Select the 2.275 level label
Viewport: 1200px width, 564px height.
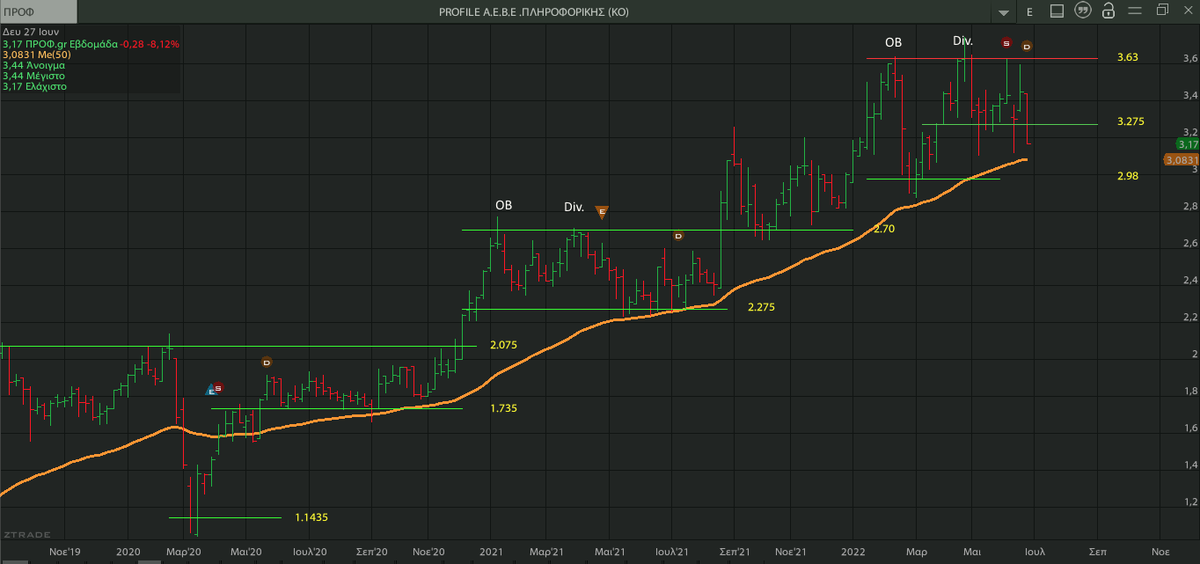click(761, 308)
